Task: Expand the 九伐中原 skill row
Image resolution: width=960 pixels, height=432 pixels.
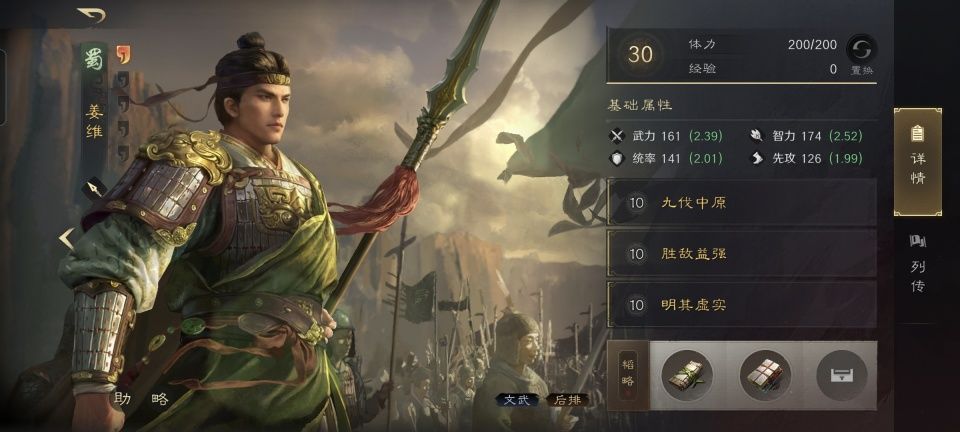Action: (741, 203)
